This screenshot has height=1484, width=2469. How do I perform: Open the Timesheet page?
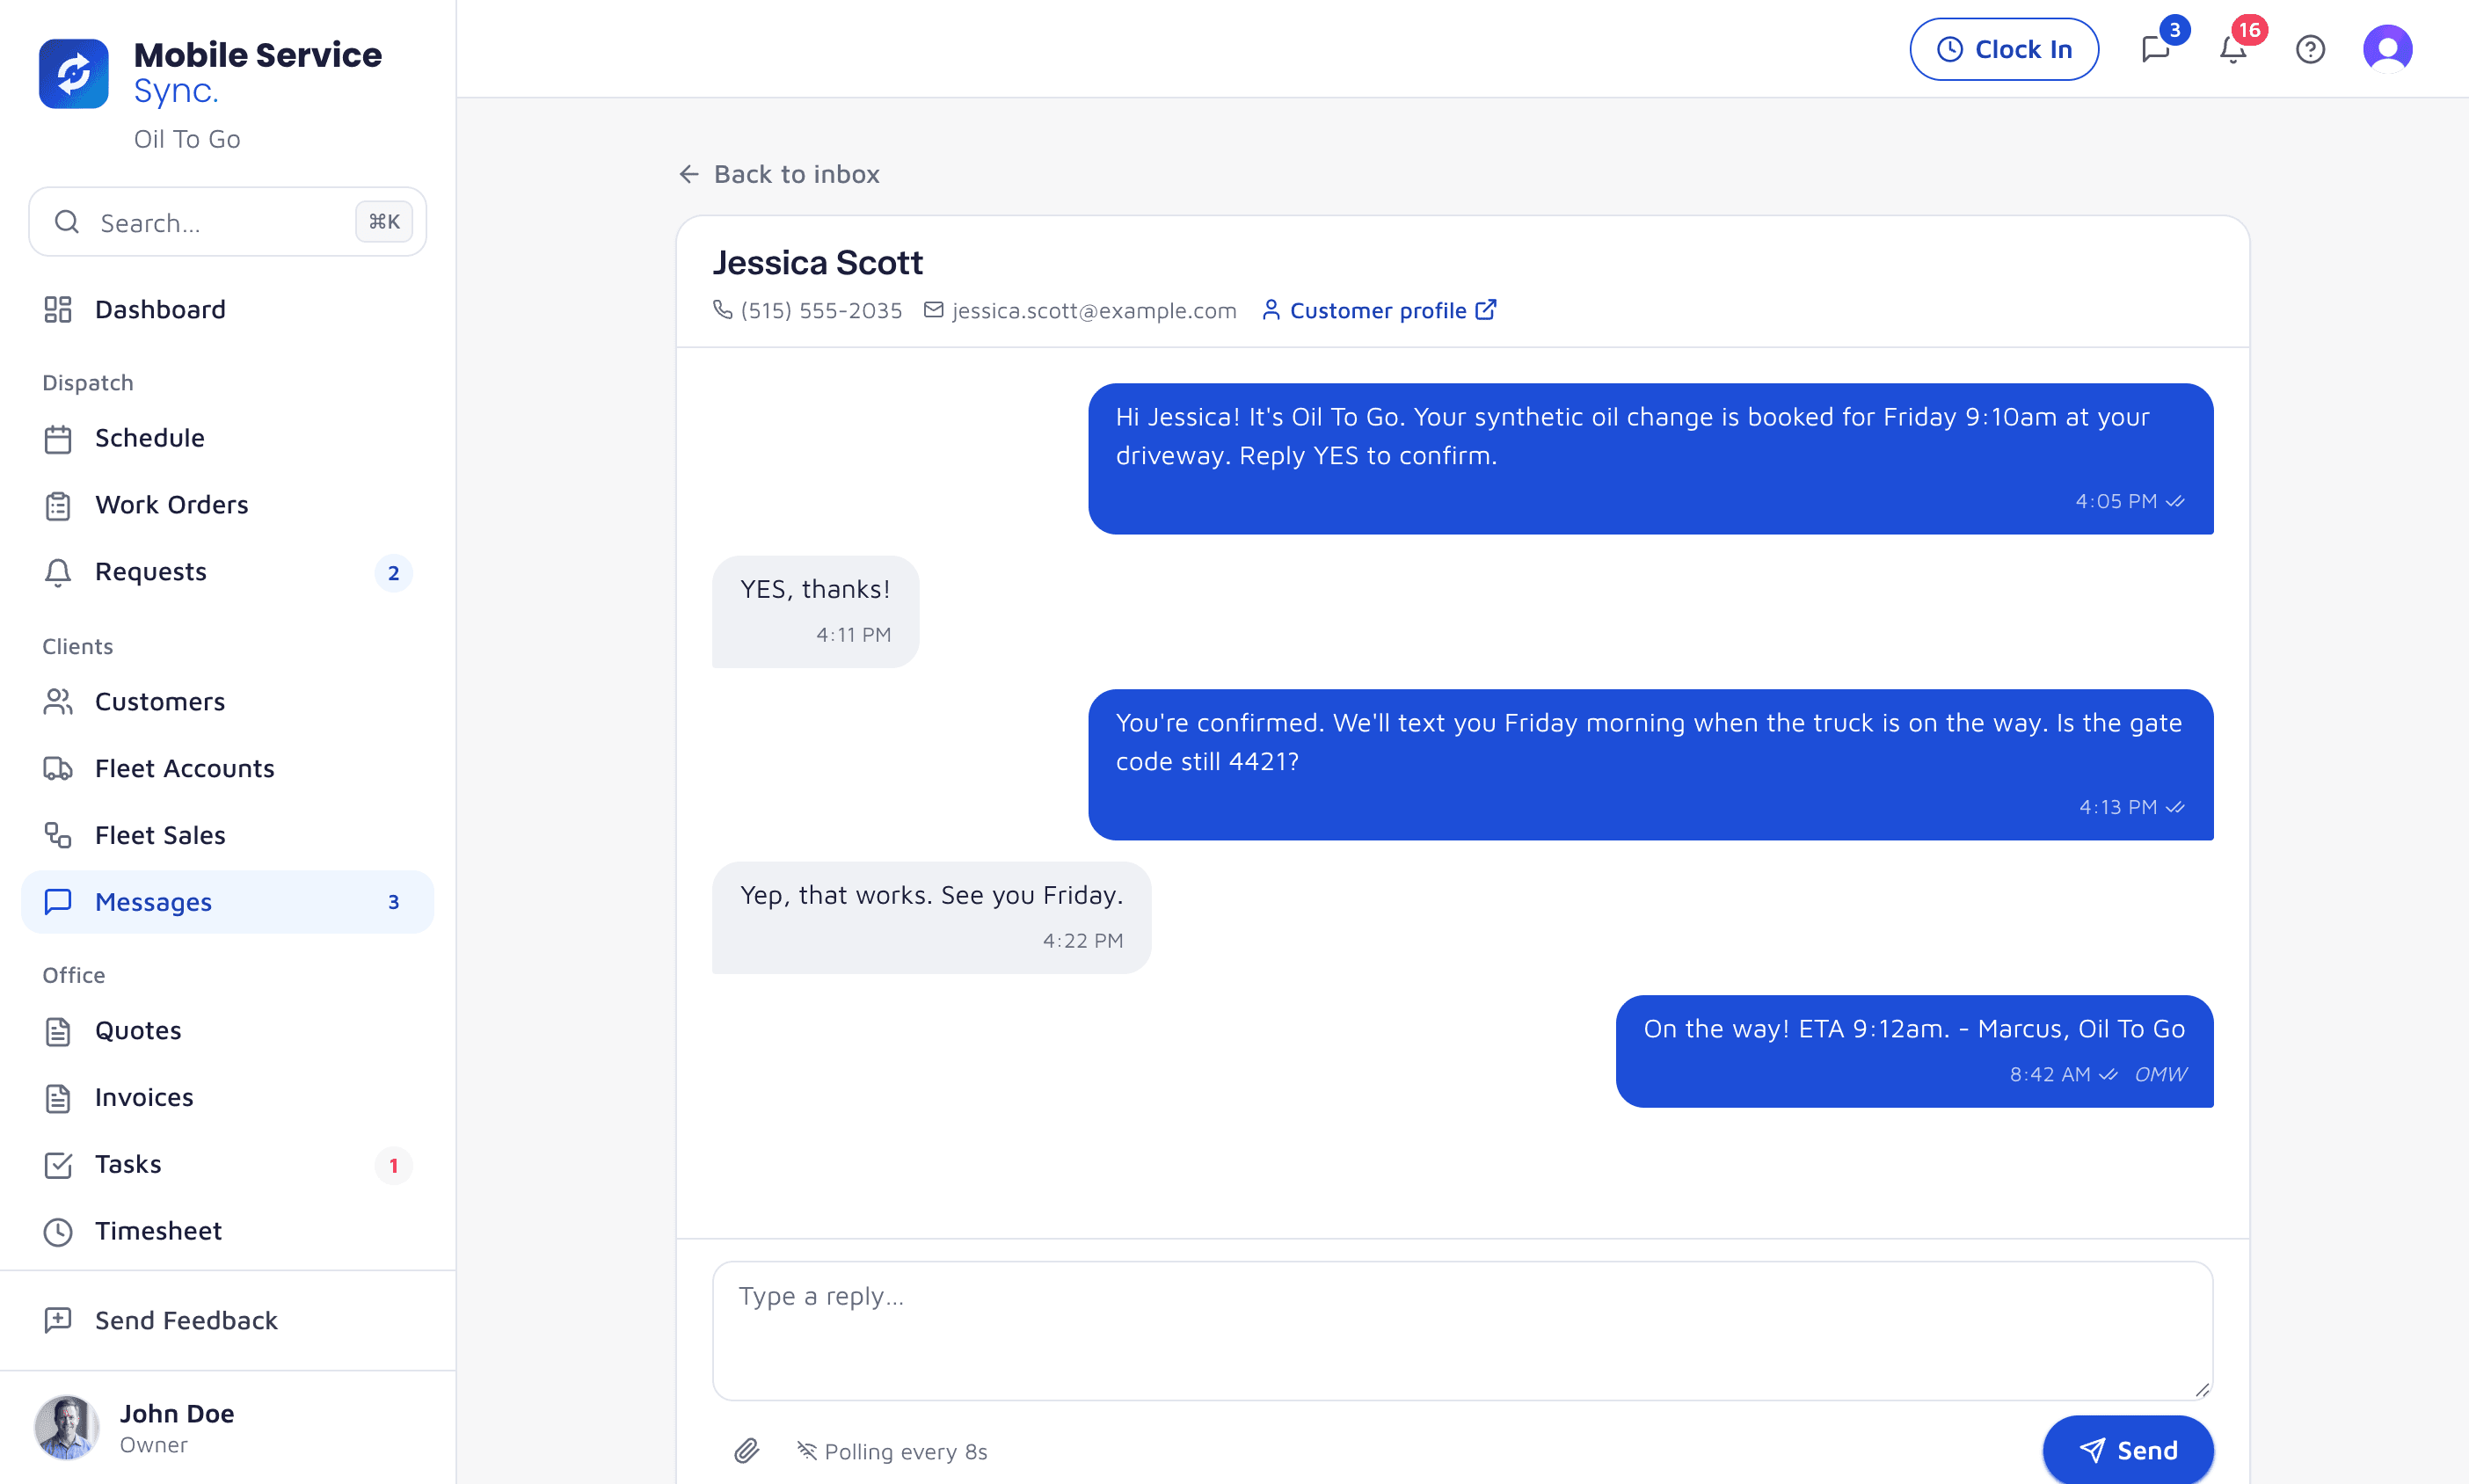(x=227, y=1231)
